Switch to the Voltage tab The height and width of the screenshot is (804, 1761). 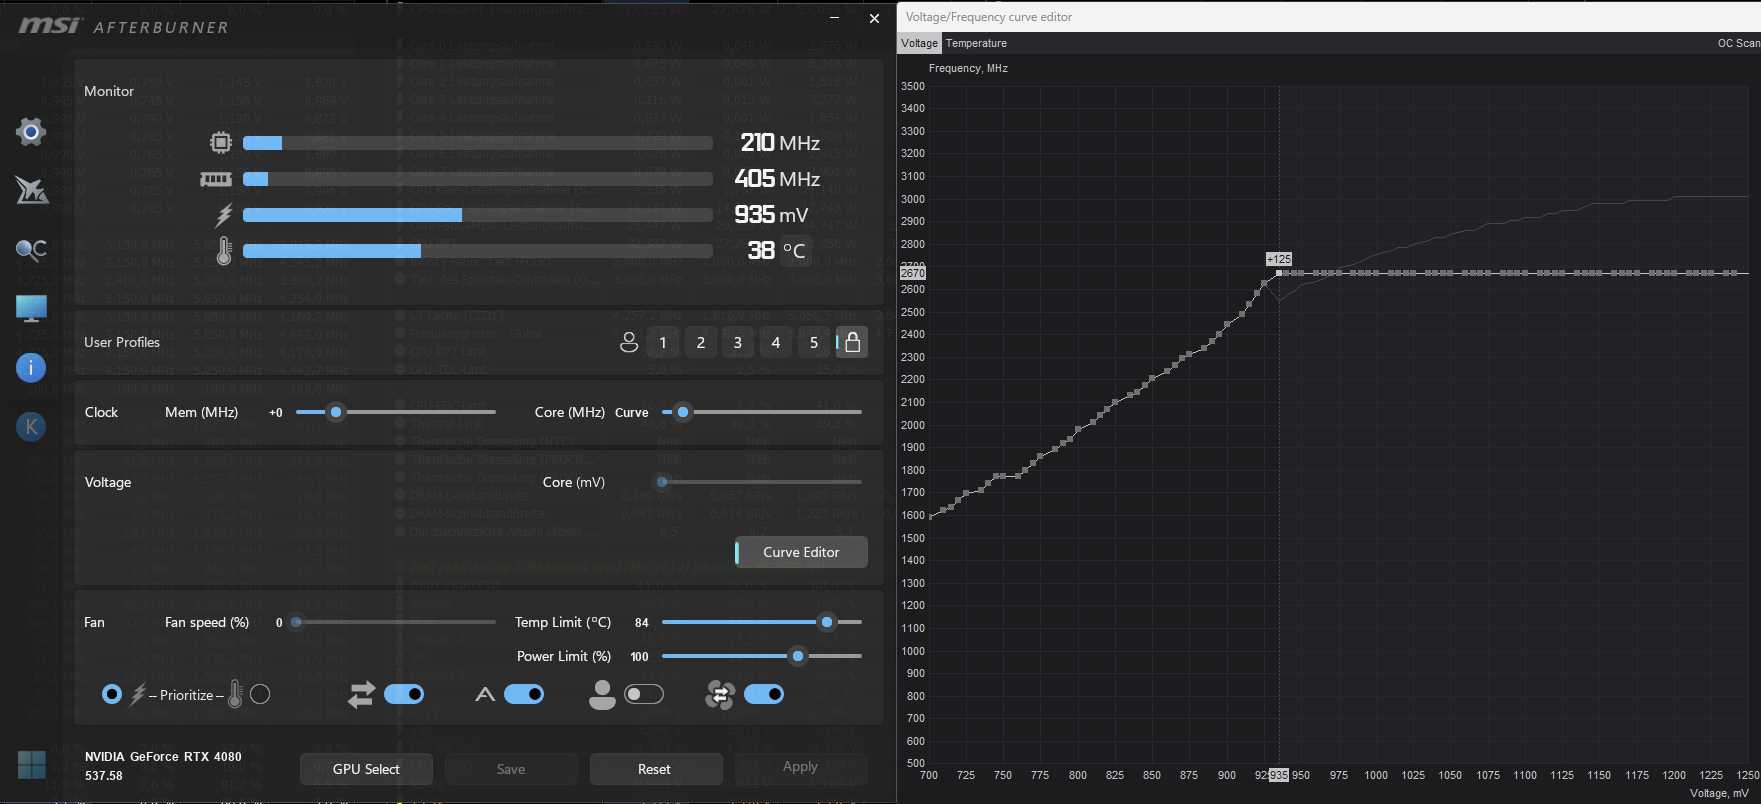(919, 43)
